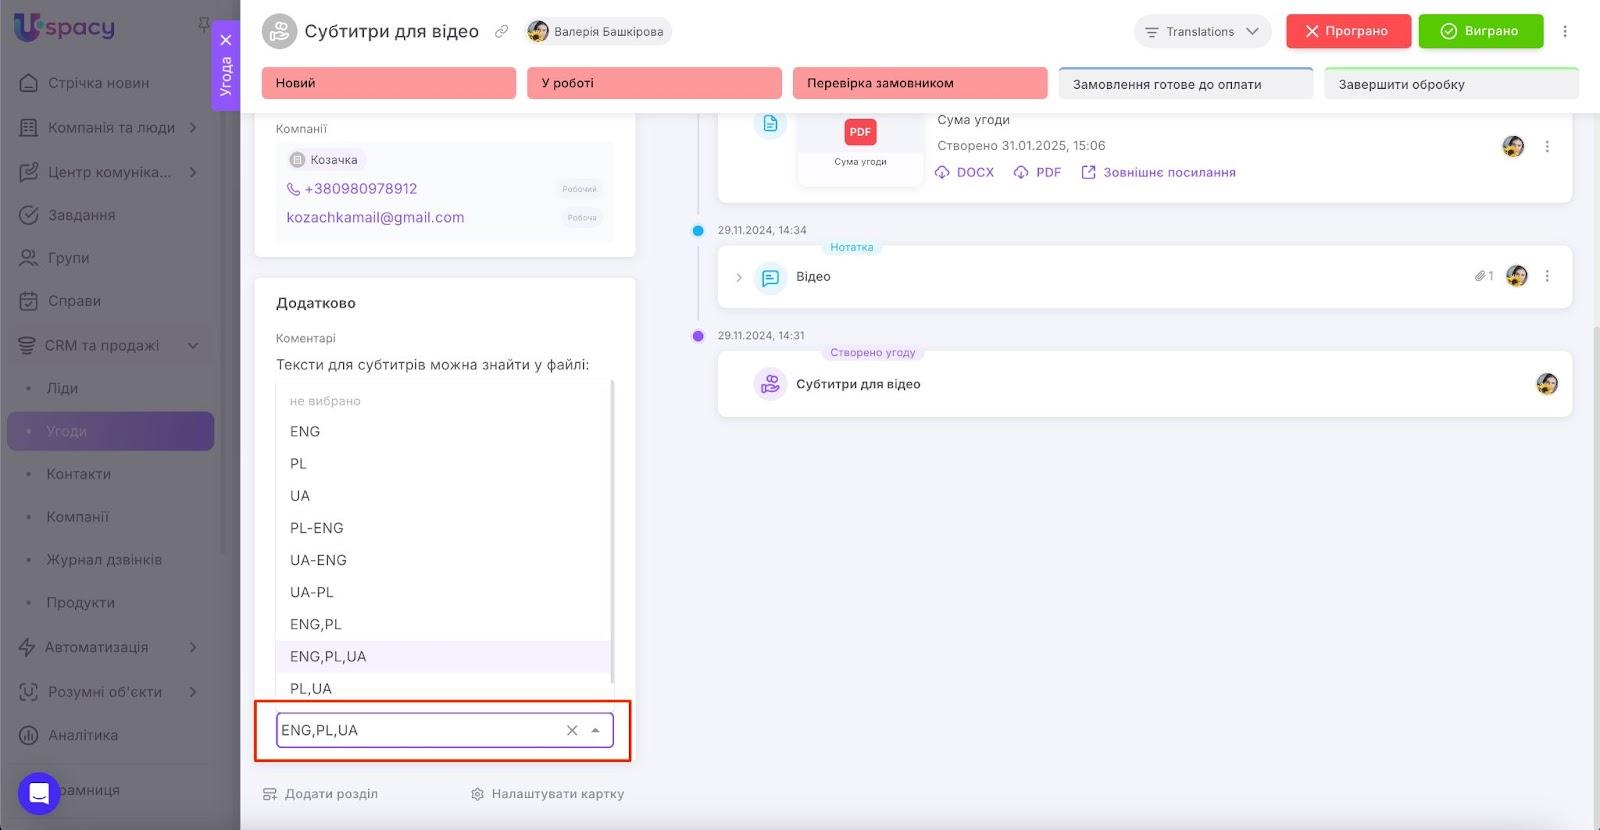
Task: Expand Автоматизація menu
Action: click(x=110, y=647)
